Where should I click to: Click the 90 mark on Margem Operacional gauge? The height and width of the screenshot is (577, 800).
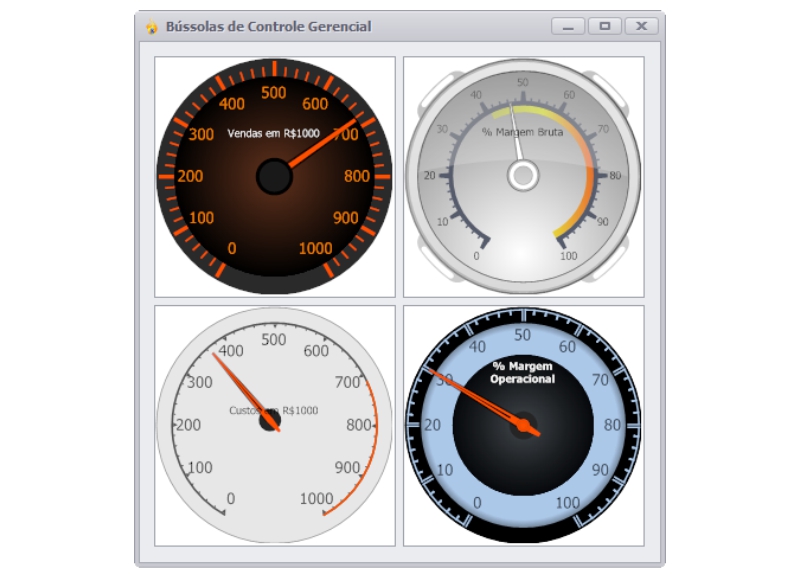(599, 469)
